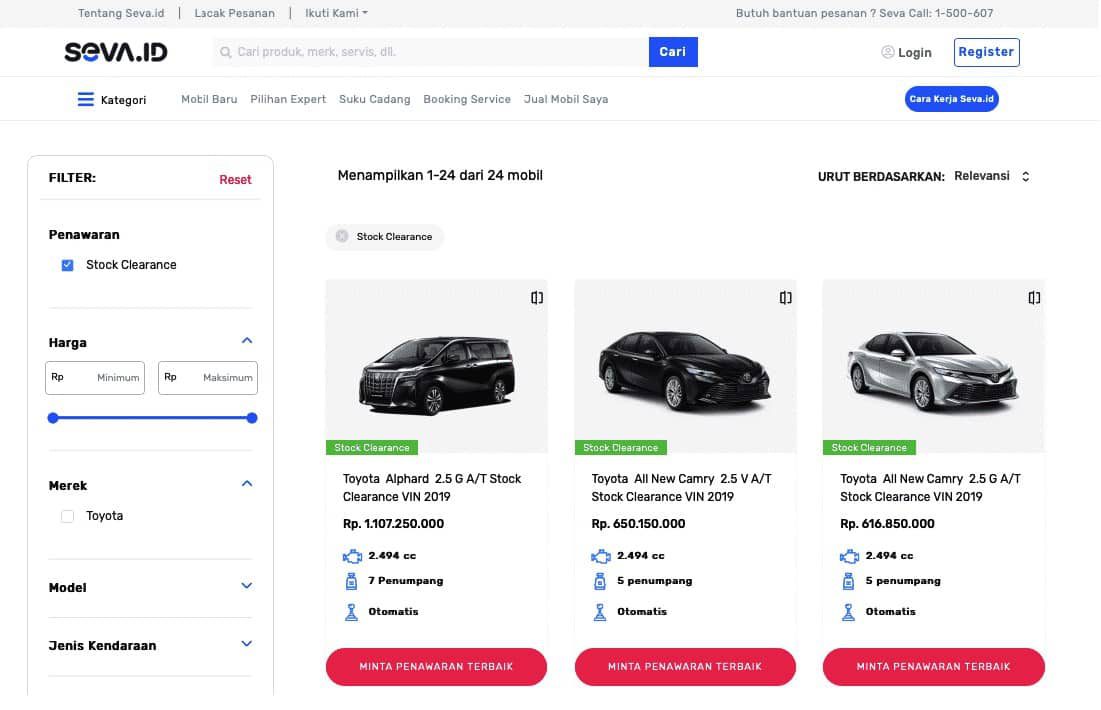Click engine icon on Camry 2.5 V card
Viewport: 1101px width, 710px height.
tap(600, 556)
